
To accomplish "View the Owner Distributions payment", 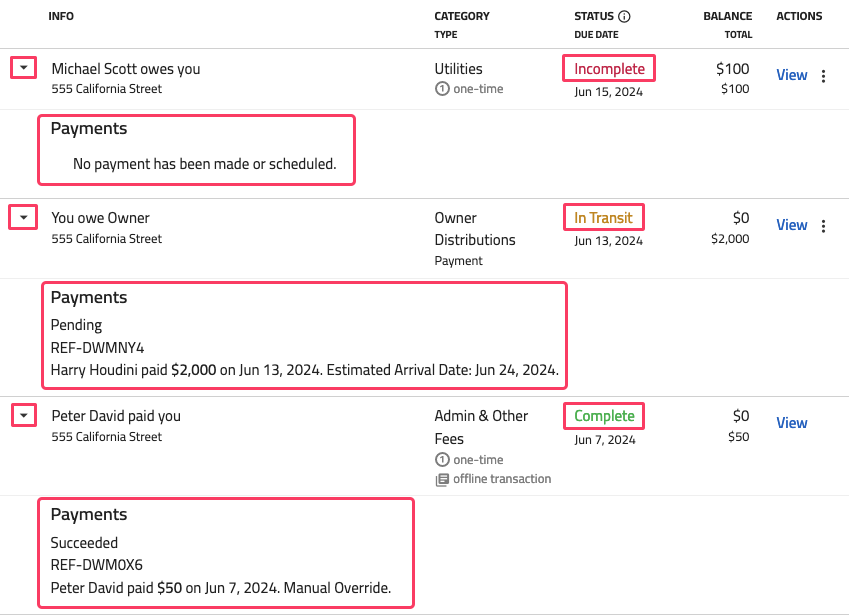I will 791,225.
